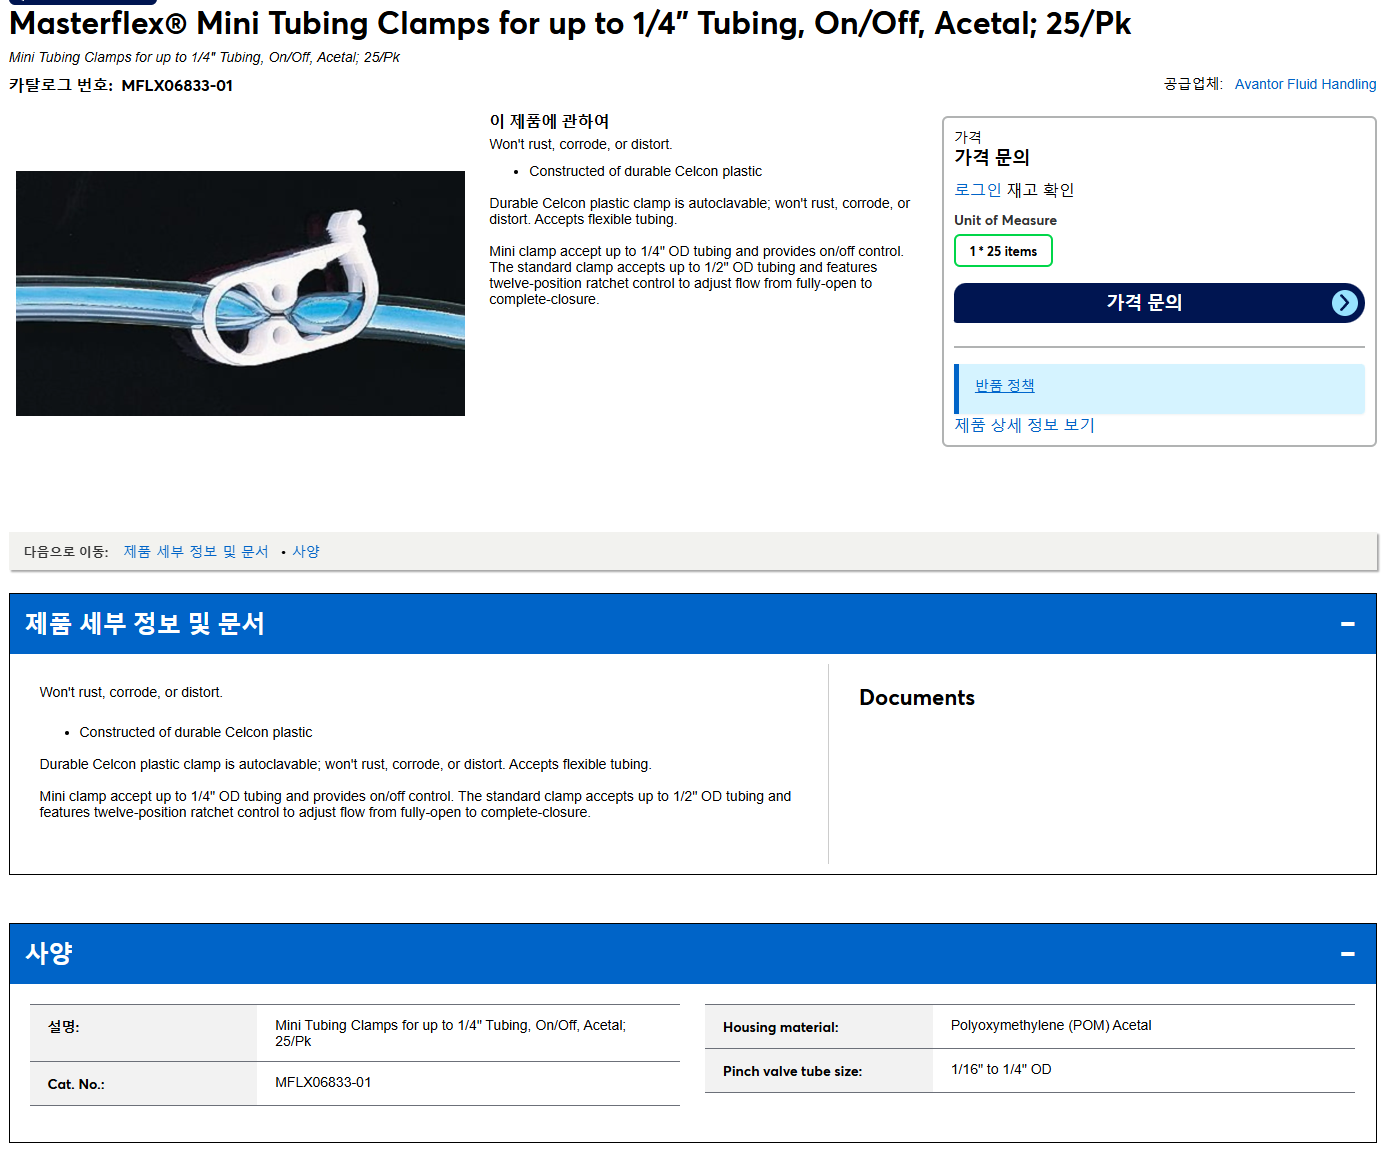
Task: Click the Housing material label
Action: (x=781, y=1028)
